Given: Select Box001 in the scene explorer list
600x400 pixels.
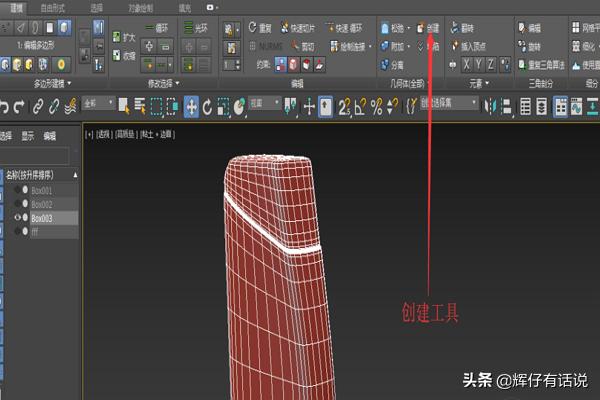Looking at the screenshot, I should tap(41, 190).
